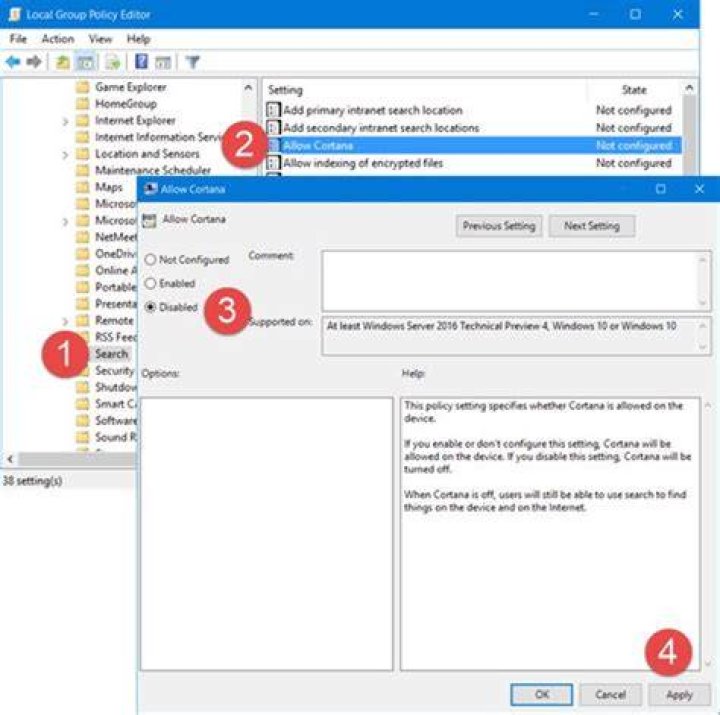Click the Next Setting button
The height and width of the screenshot is (715, 720).
592,226
